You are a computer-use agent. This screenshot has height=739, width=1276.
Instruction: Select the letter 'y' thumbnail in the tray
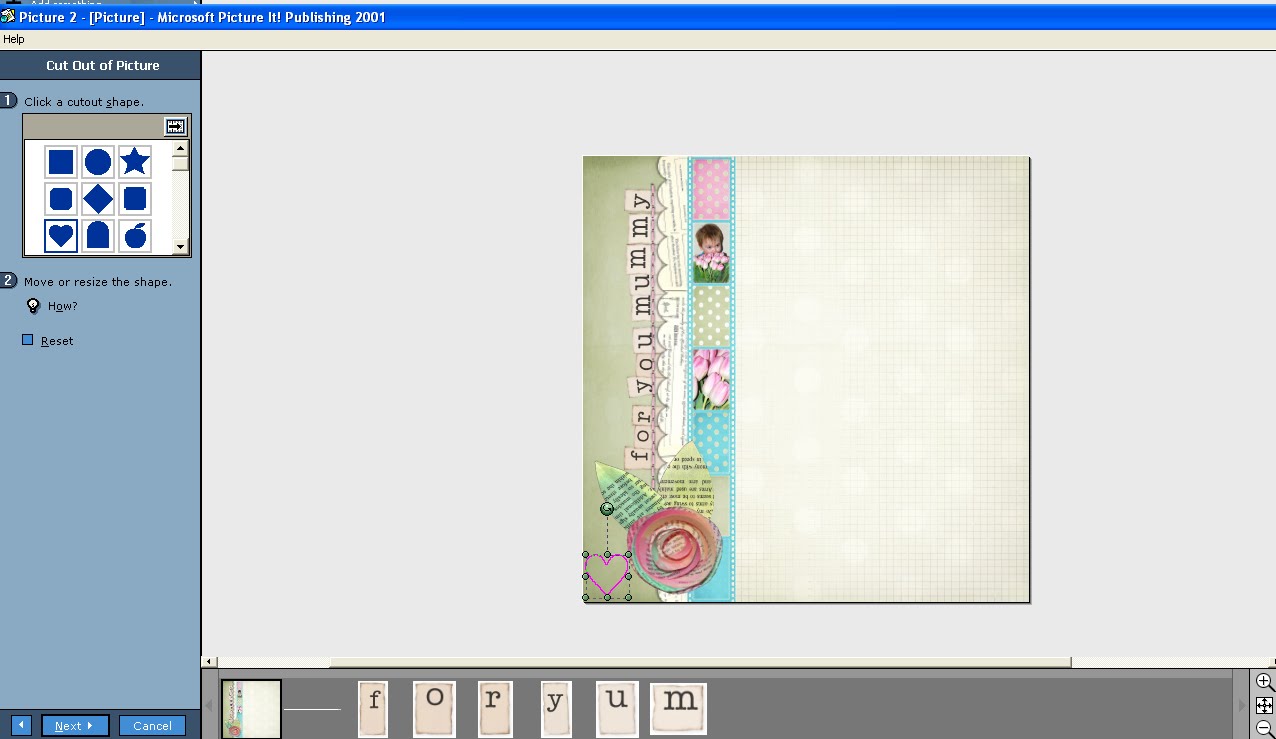click(x=556, y=709)
